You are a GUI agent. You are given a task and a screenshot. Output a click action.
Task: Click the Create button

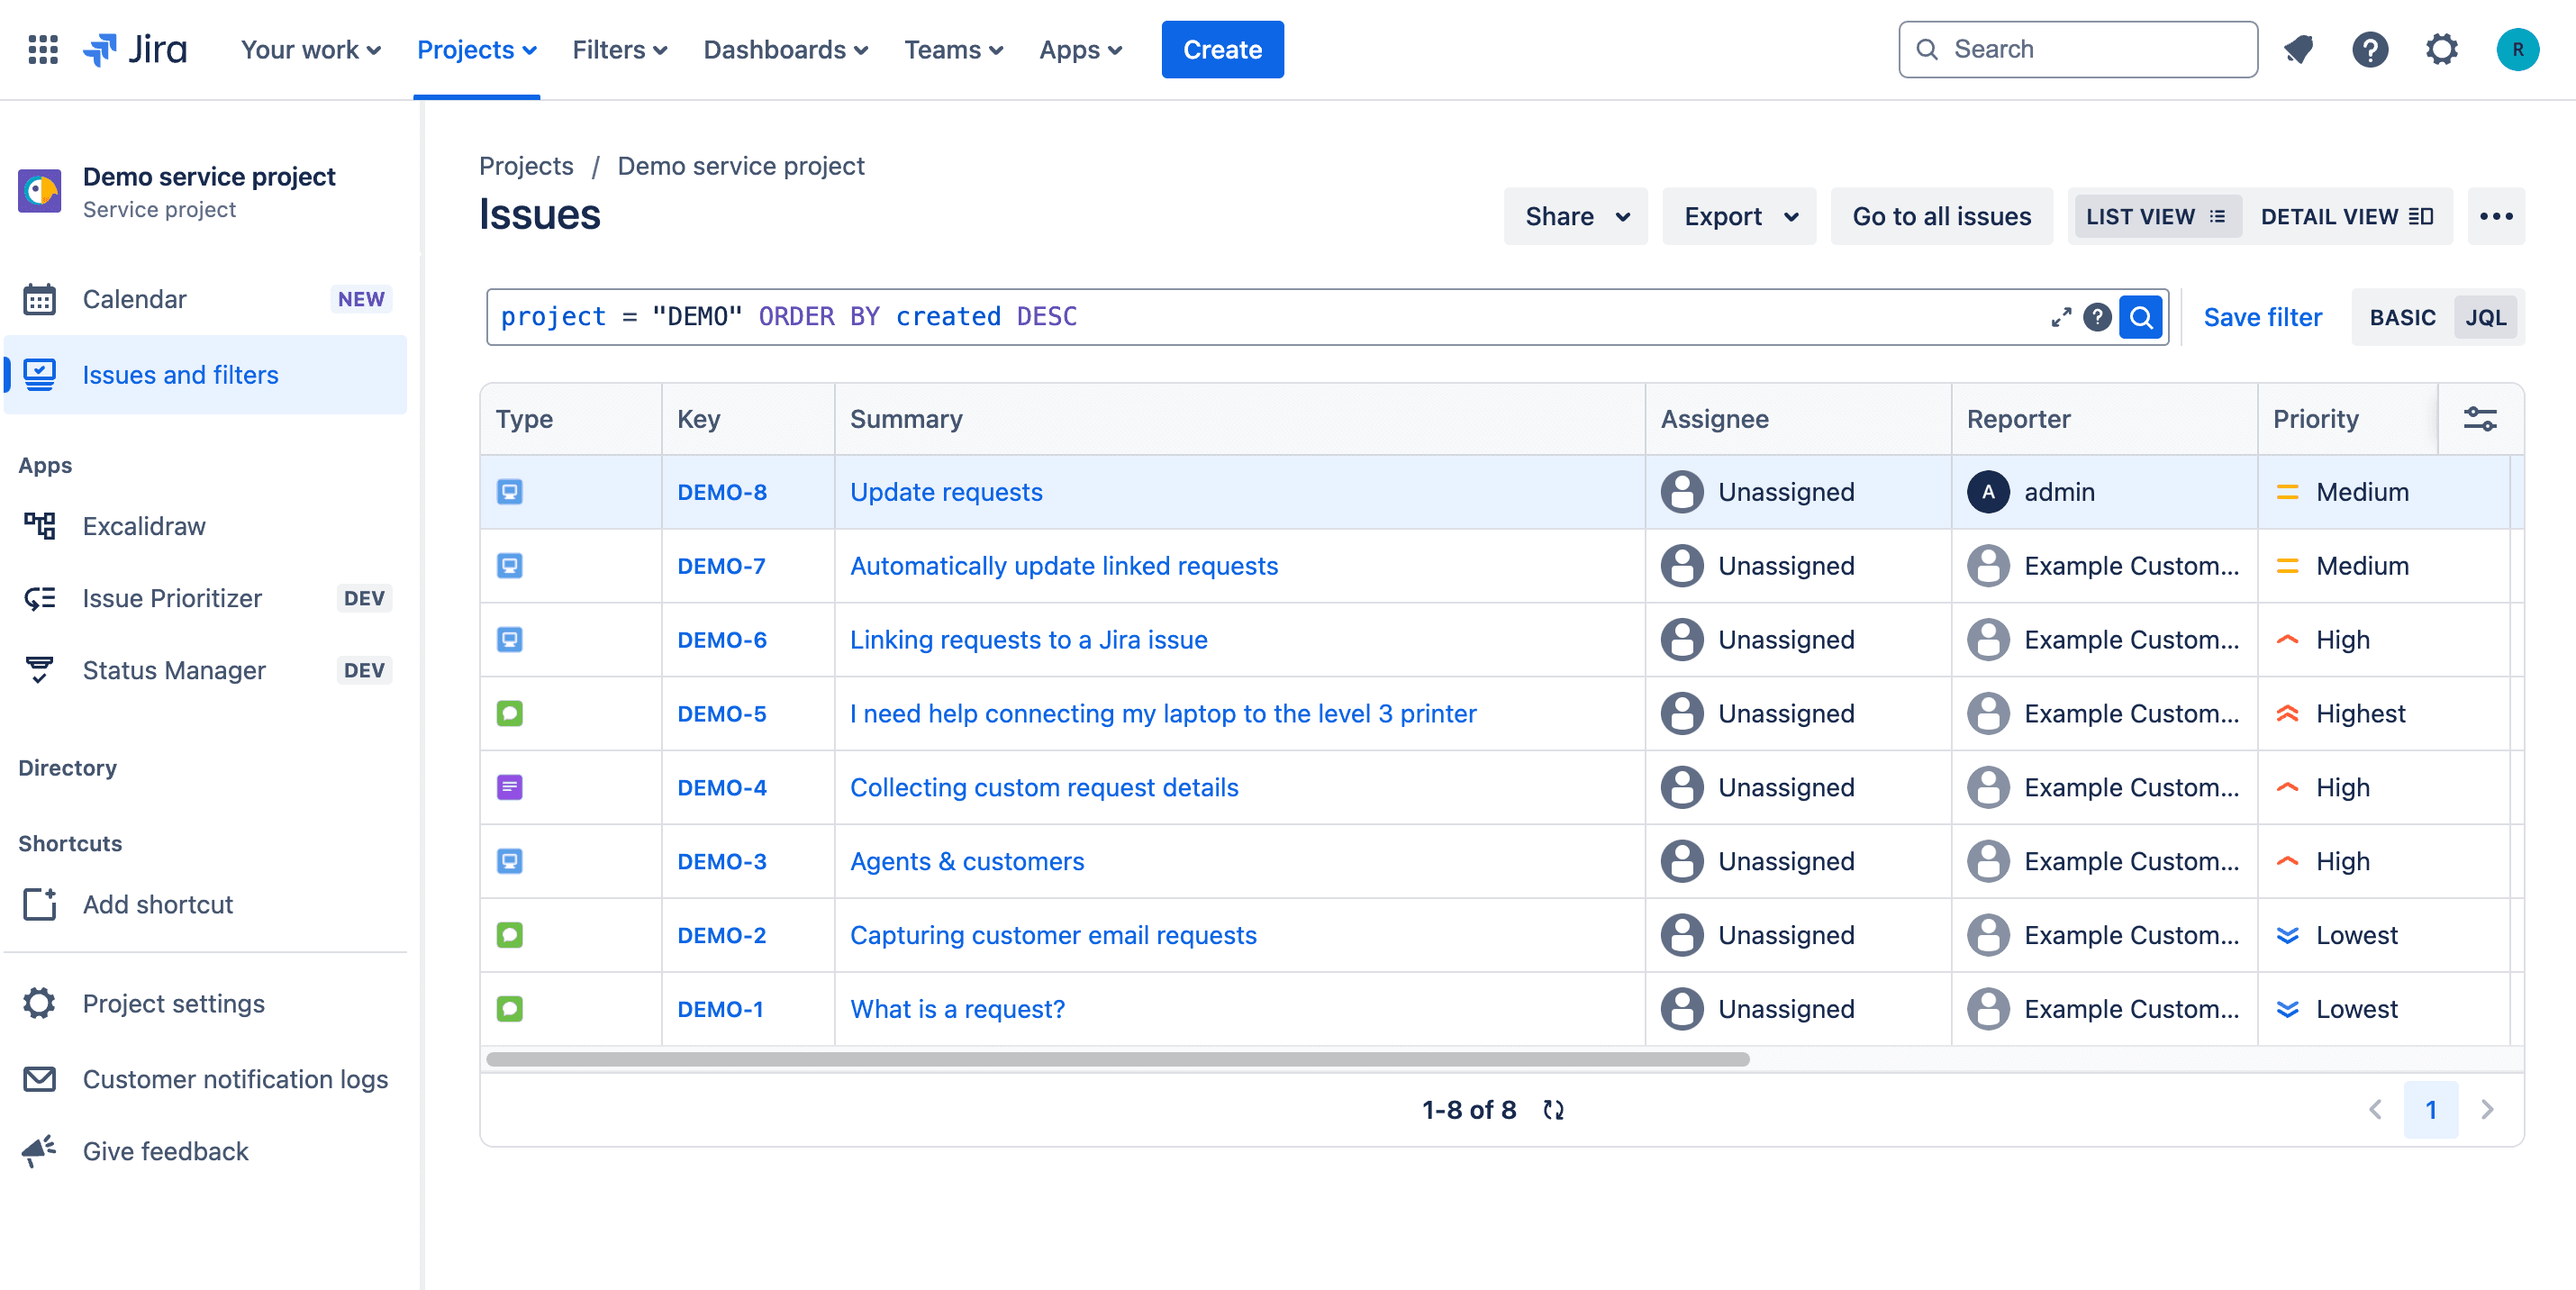(1222, 49)
